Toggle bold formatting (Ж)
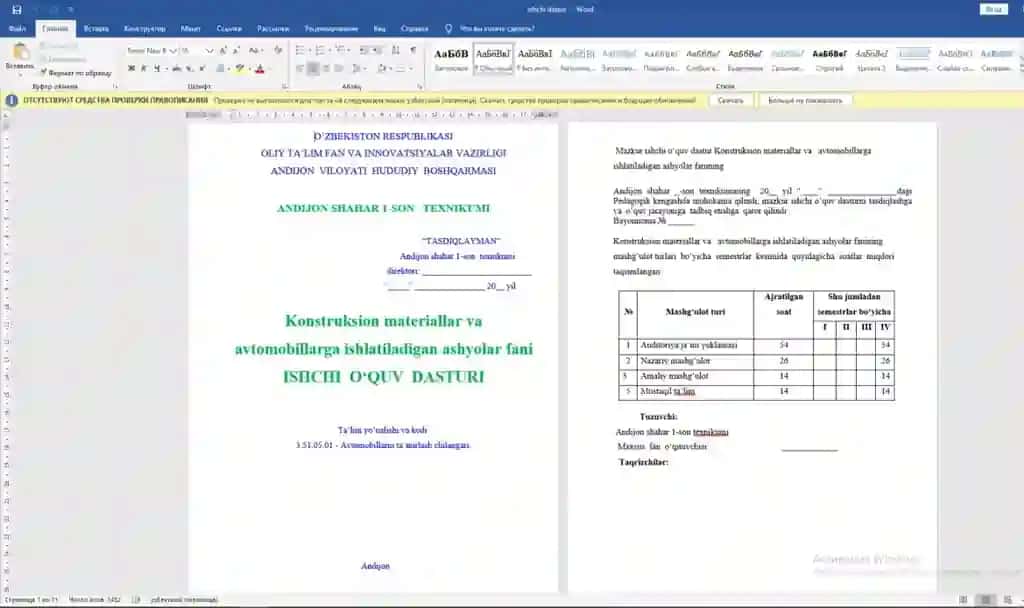Image resolution: width=1024 pixels, height=608 pixels. [x=131, y=68]
